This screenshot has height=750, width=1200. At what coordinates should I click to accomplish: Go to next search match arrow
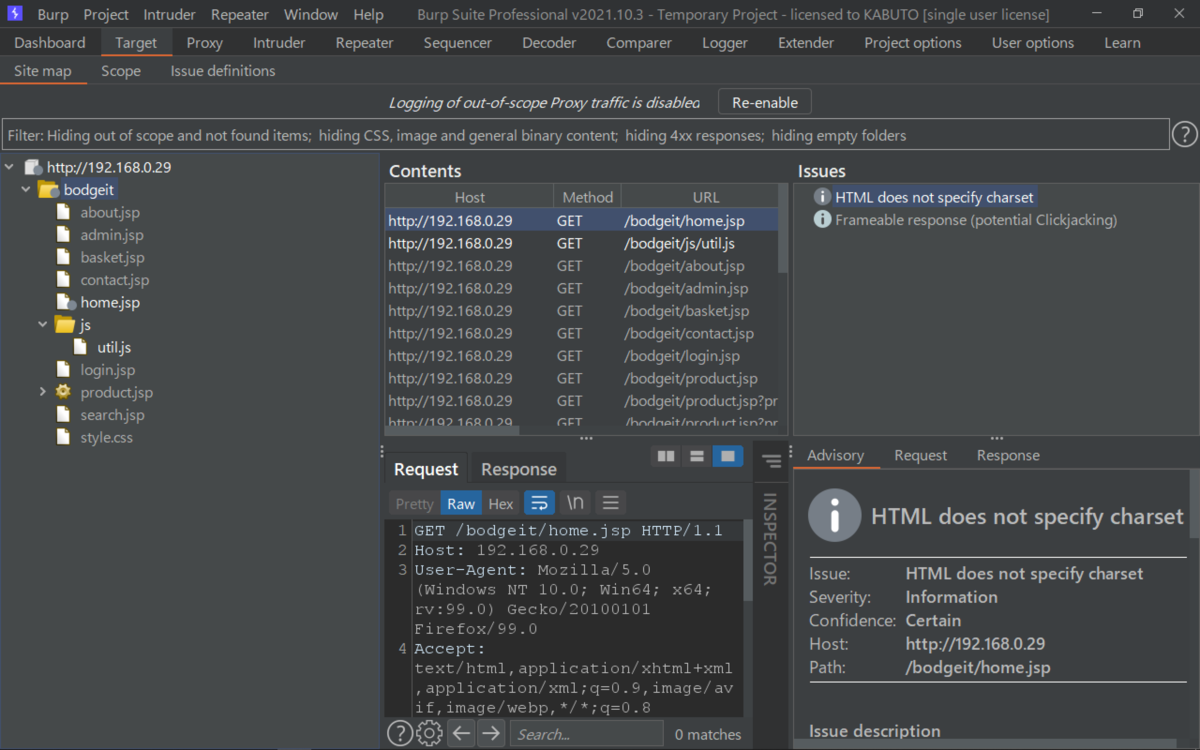(x=490, y=734)
